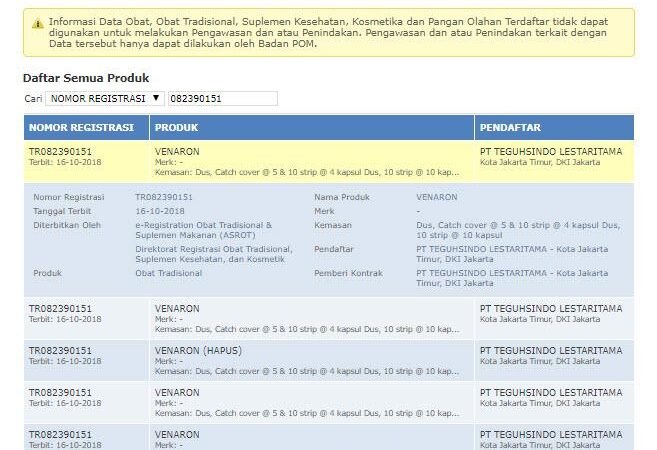This screenshot has height=450, width=657.
Task: Click the Tanggal Terbit value 16-10-2018 in details
Action: (160, 211)
